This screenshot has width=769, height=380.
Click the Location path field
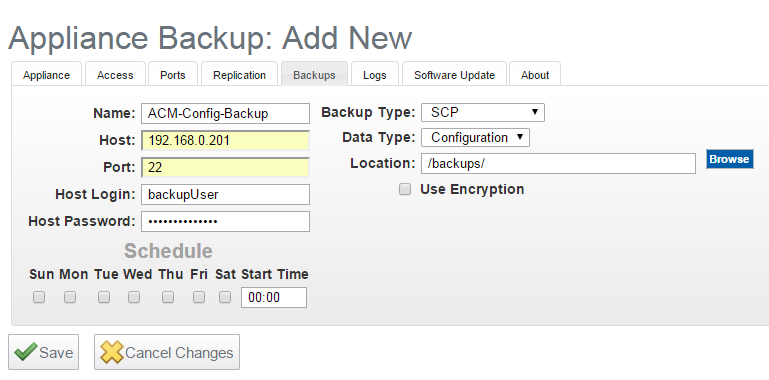[x=558, y=163]
